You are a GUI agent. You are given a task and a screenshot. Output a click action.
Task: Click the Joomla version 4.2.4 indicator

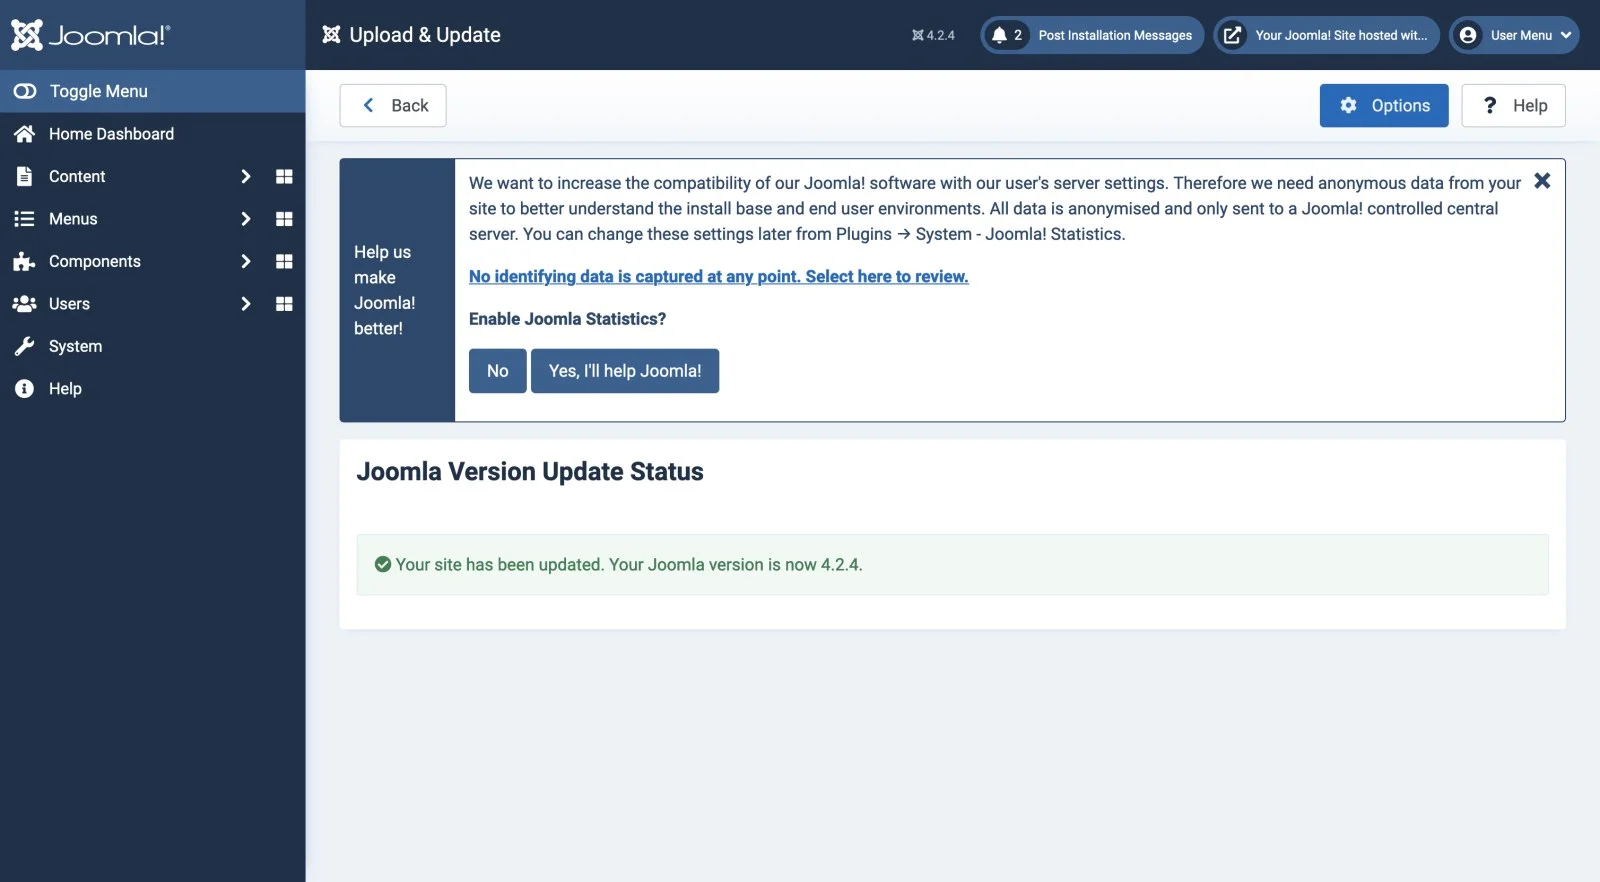click(933, 35)
